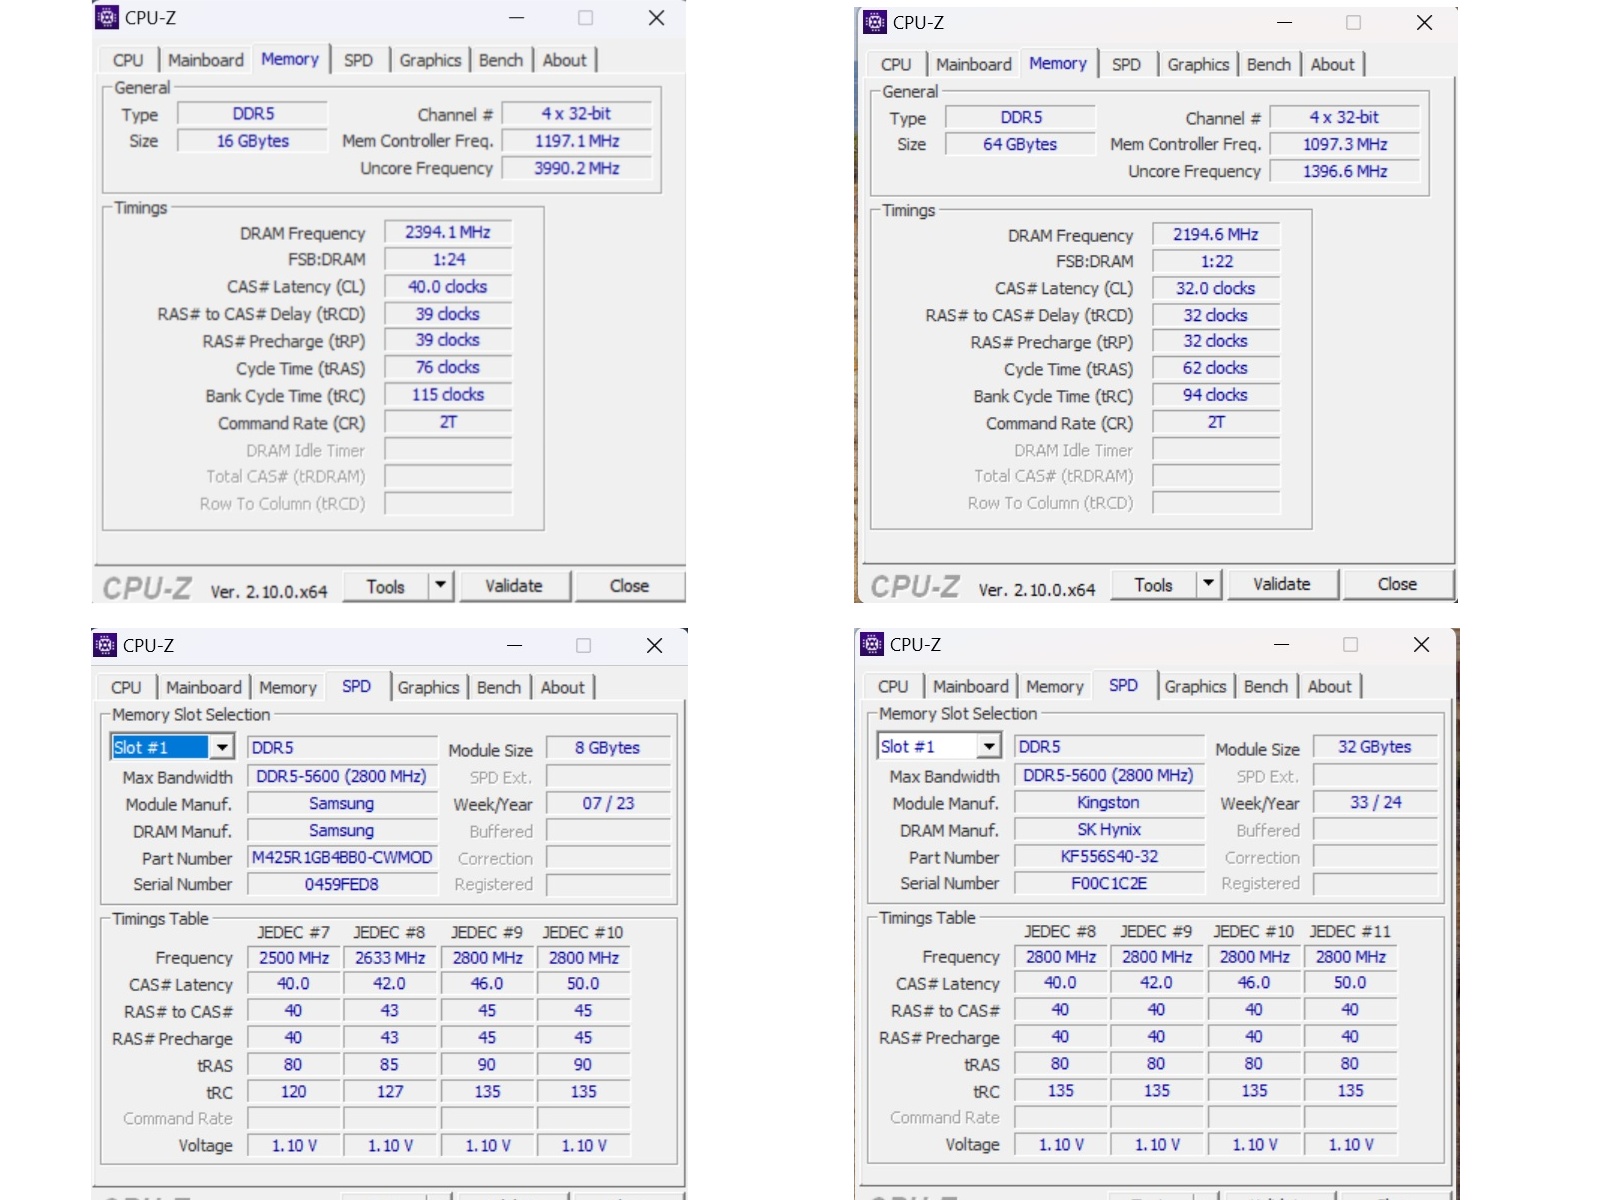Open Bench tab in top-right window

(1269, 64)
